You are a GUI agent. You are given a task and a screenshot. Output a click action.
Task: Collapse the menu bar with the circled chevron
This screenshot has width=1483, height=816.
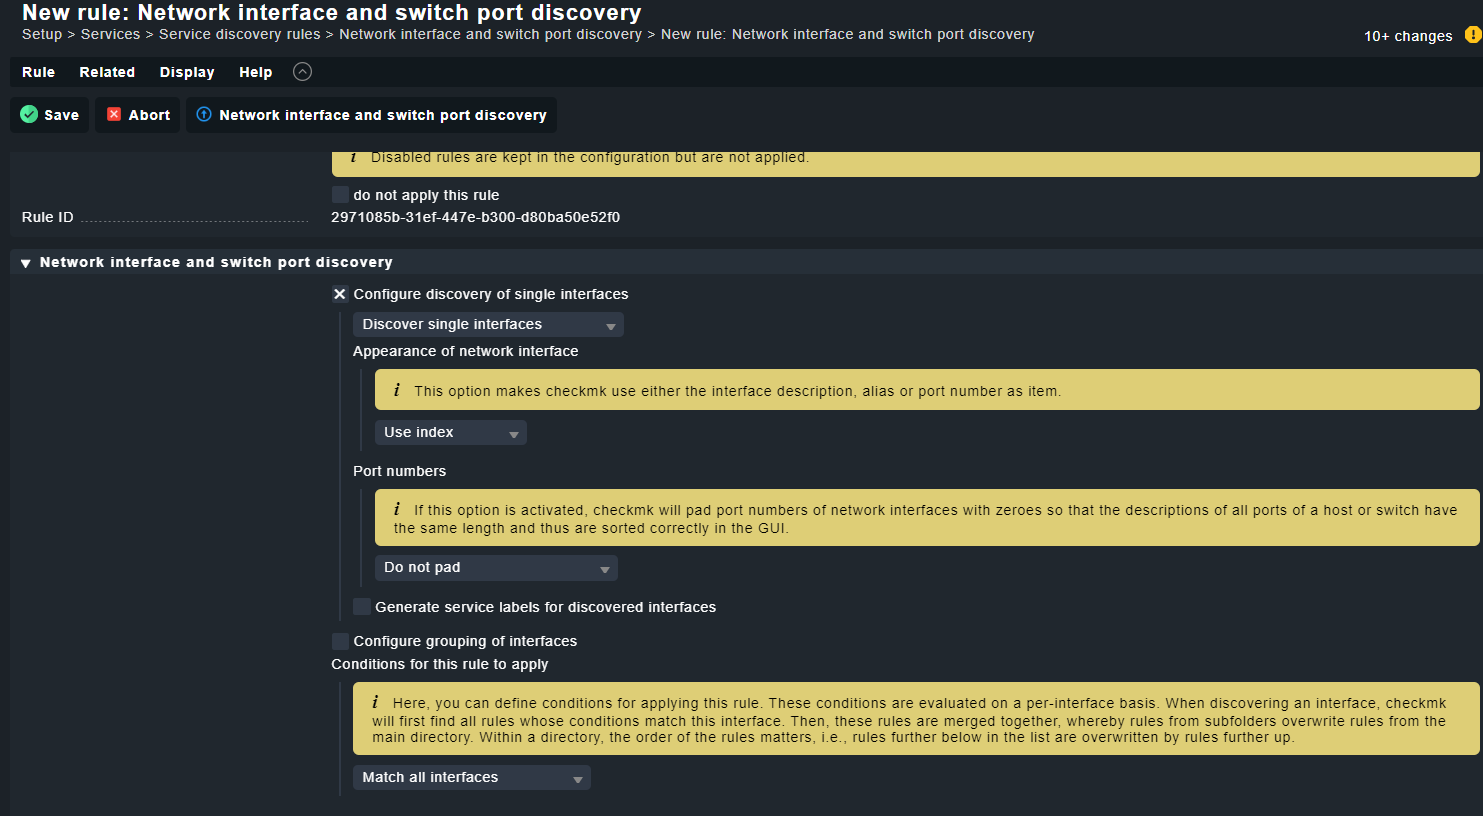pyautogui.click(x=302, y=72)
